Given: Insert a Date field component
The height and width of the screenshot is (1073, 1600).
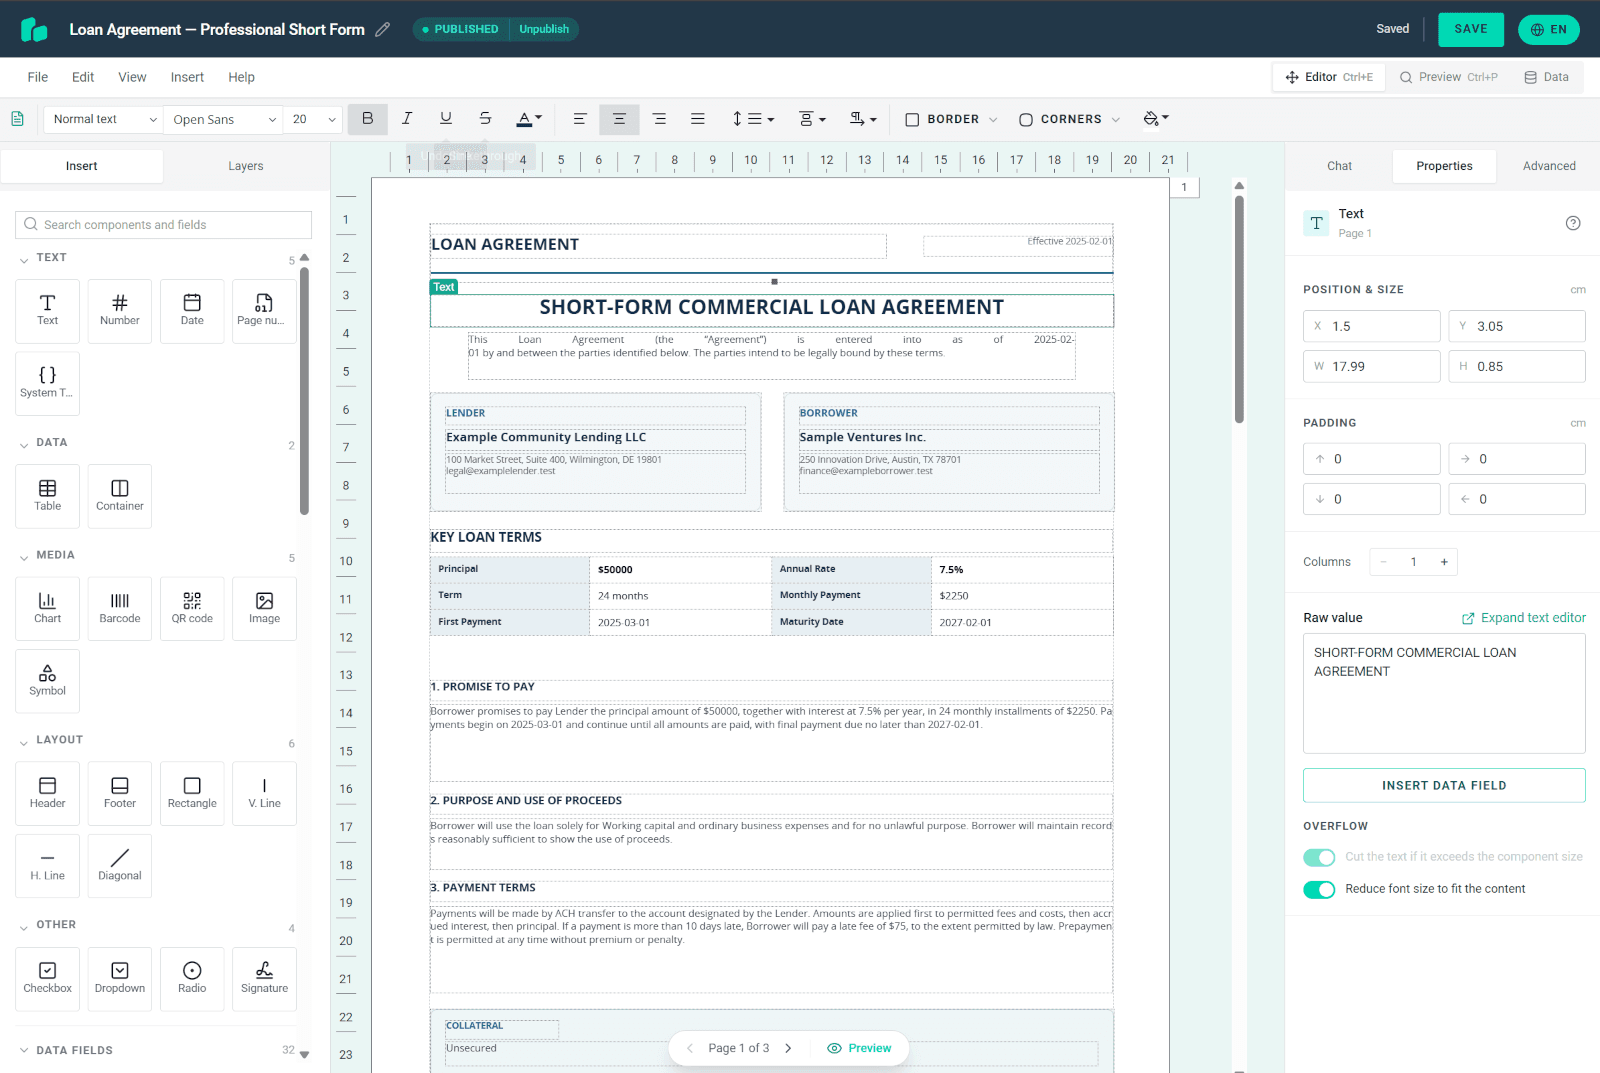Looking at the screenshot, I should (x=192, y=311).
